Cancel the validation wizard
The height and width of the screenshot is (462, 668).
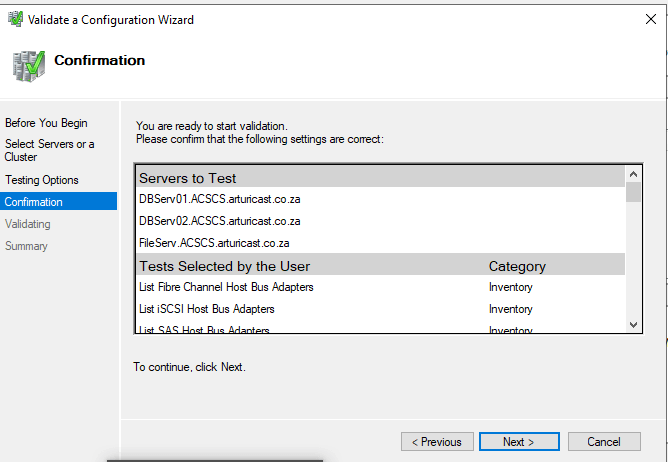(604, 441)
